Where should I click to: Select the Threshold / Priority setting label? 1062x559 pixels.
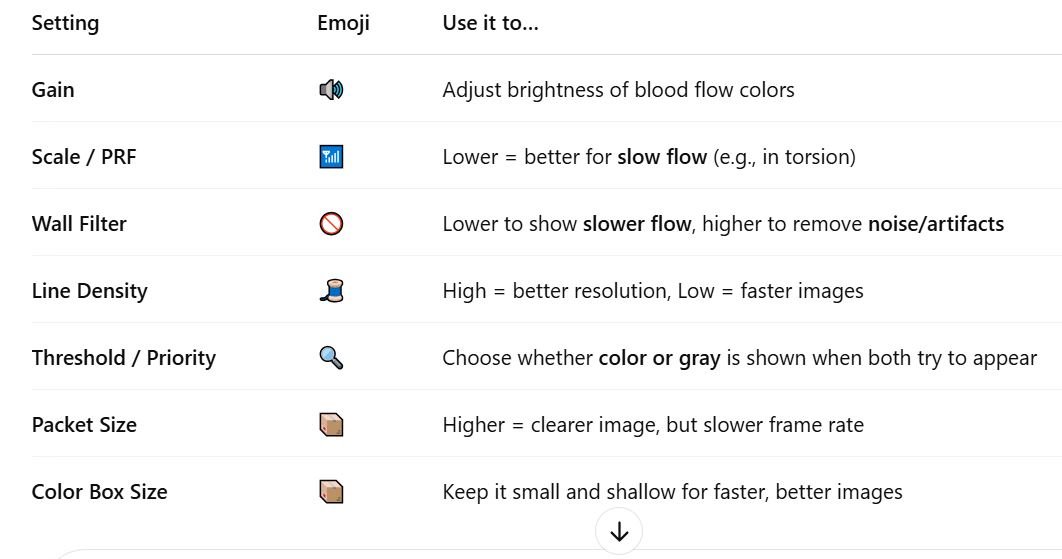(x=124, y=358)
